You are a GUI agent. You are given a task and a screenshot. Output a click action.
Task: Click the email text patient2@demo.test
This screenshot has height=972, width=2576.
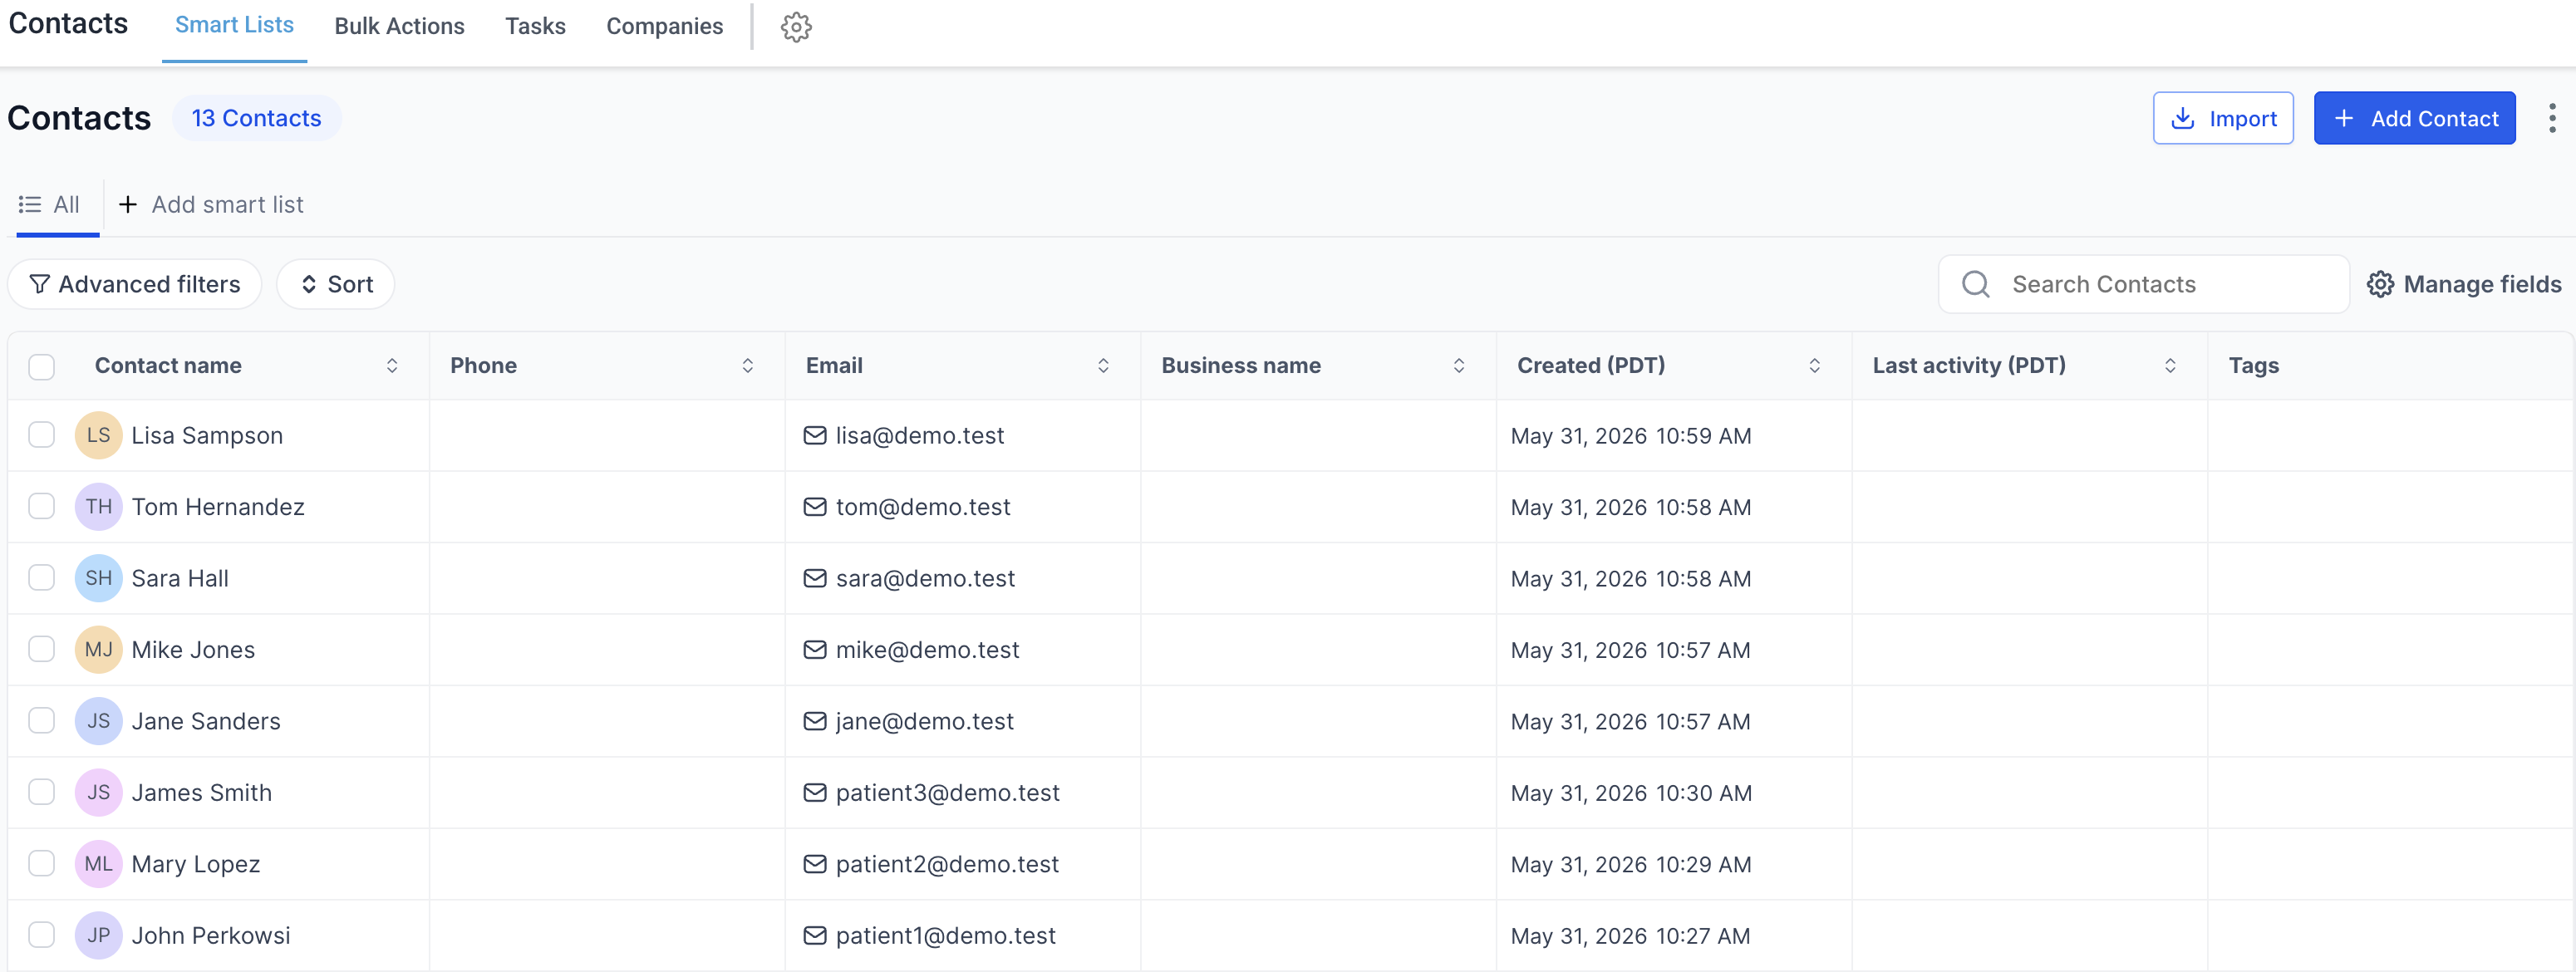click(x=947, y=864)
